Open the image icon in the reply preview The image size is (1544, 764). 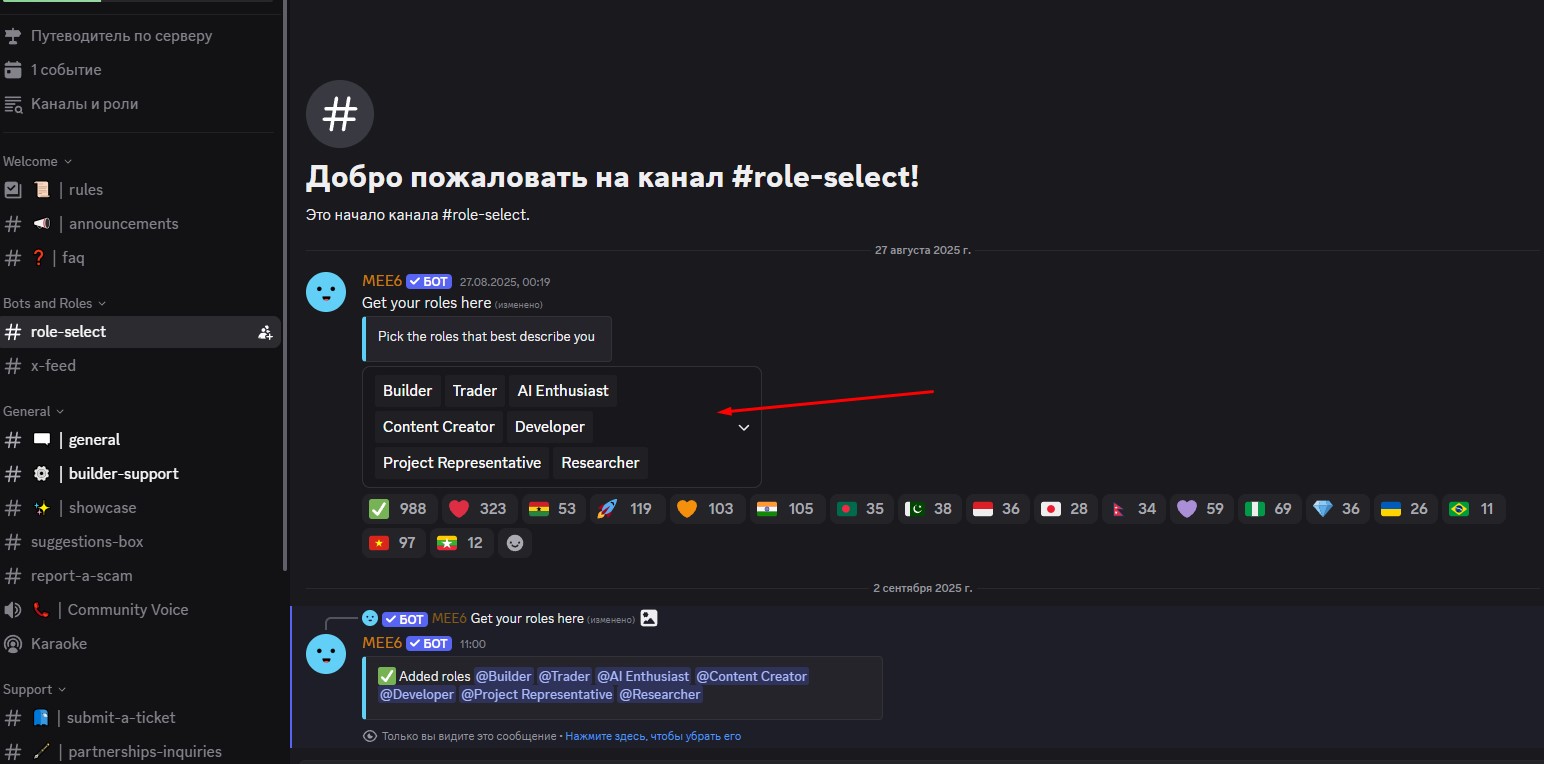[x=649, y=618]
